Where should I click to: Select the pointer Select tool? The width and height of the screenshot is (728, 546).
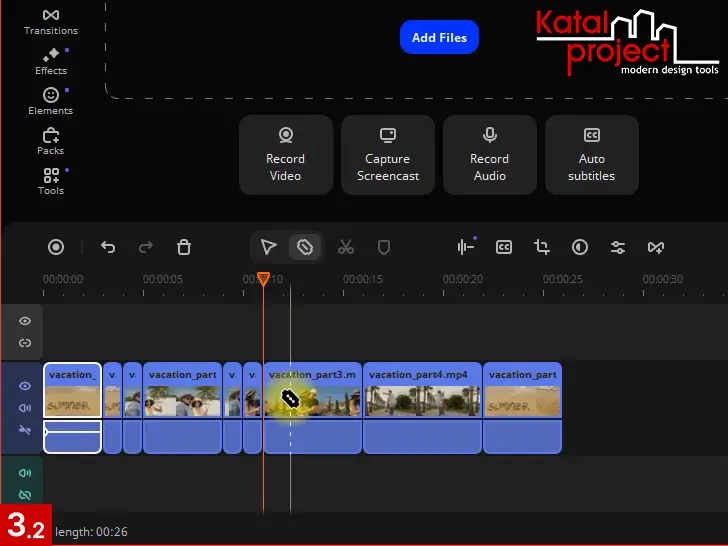[268, 247]
